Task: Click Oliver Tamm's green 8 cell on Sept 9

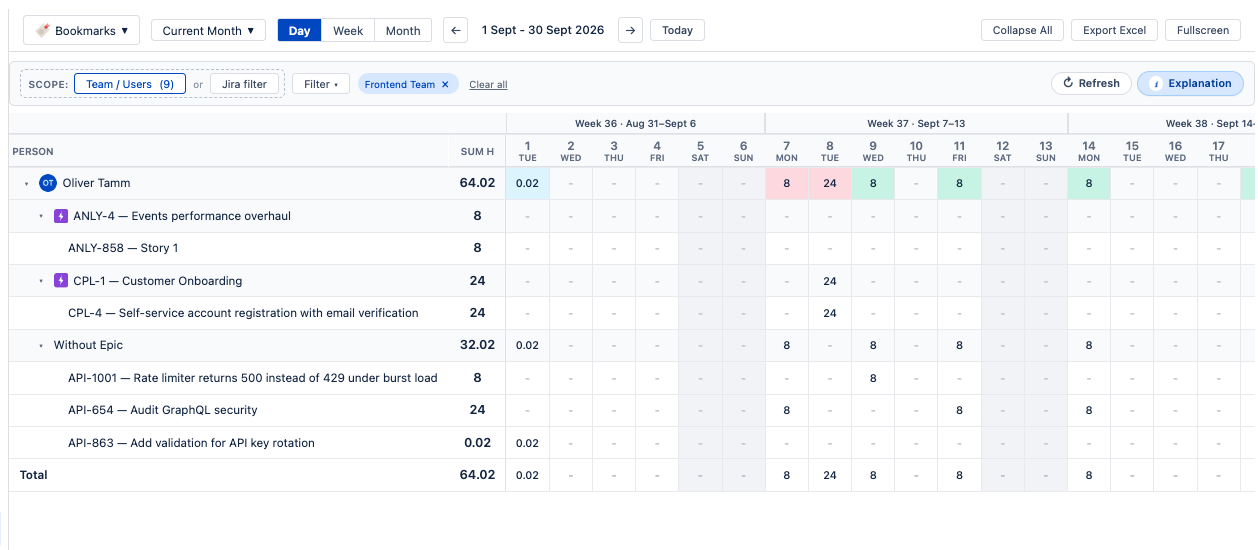Action: [x=873, y=183]
